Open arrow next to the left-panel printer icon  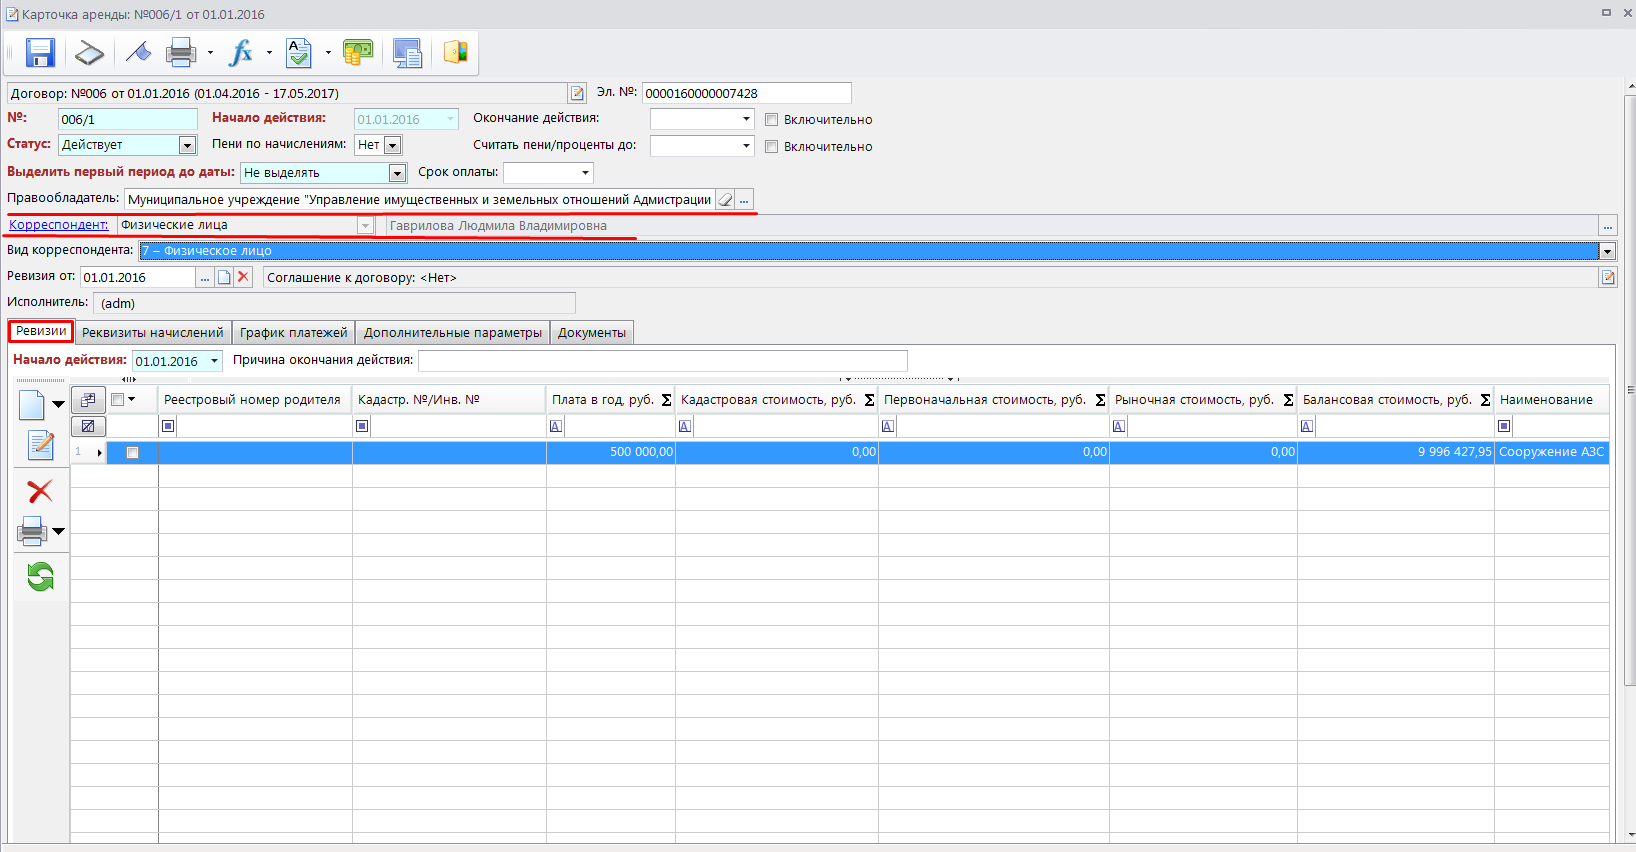pos(58,531)
